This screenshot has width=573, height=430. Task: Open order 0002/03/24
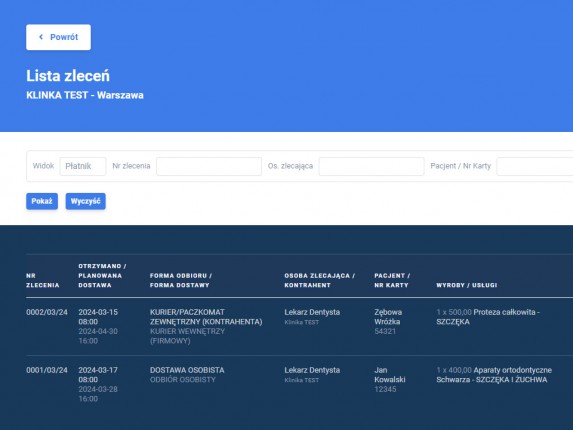click(47, 312)
